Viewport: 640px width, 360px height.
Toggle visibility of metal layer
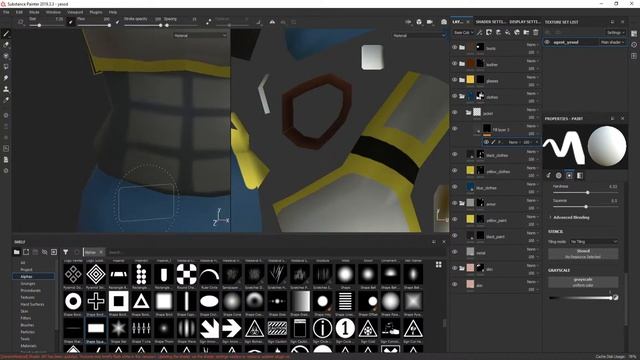point(455,252)
